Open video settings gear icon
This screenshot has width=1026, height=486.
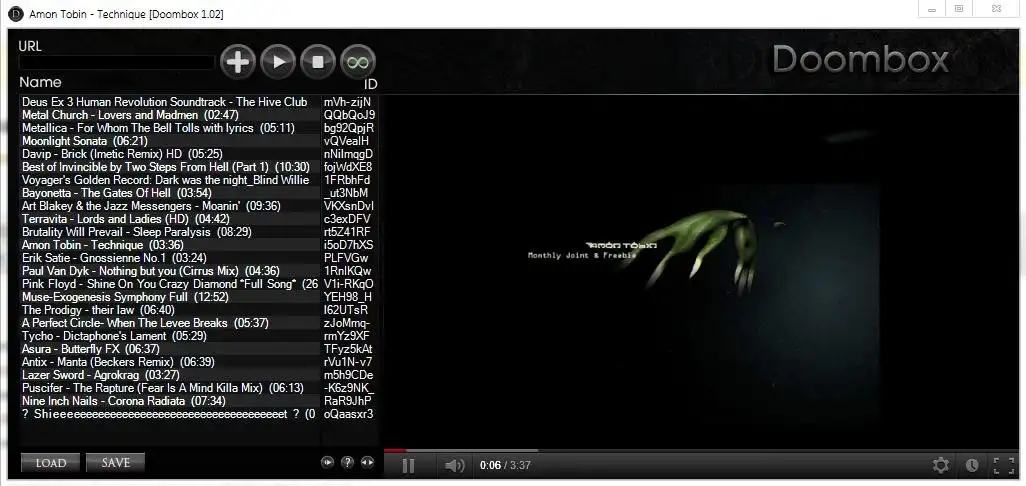click(941, 465)
